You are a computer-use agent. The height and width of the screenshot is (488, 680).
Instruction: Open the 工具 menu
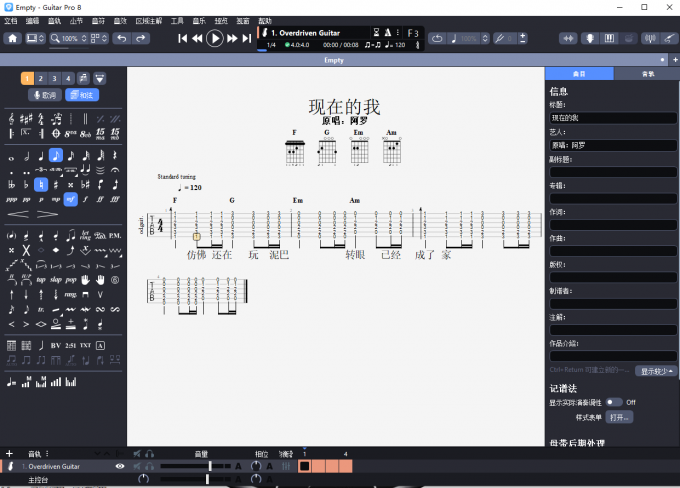177,20
